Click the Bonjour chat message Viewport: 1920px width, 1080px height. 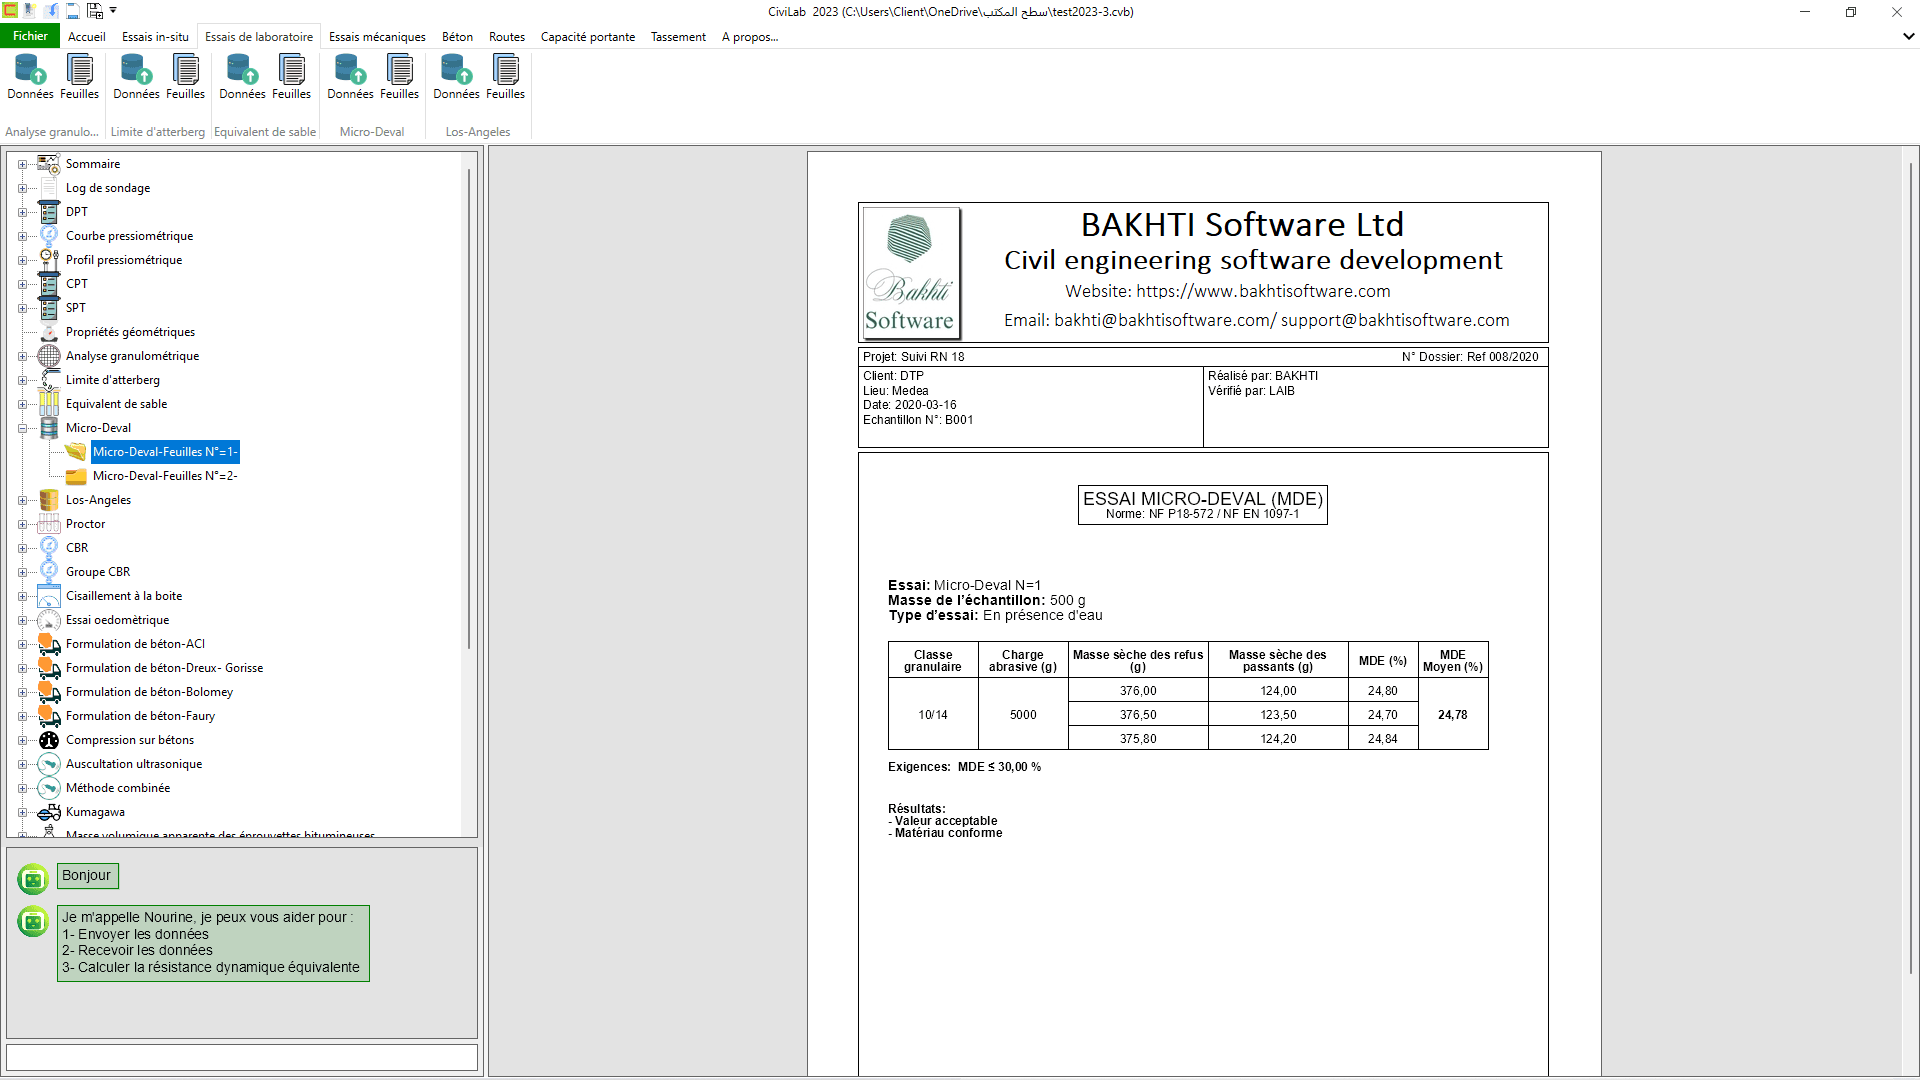coord(87,876)
